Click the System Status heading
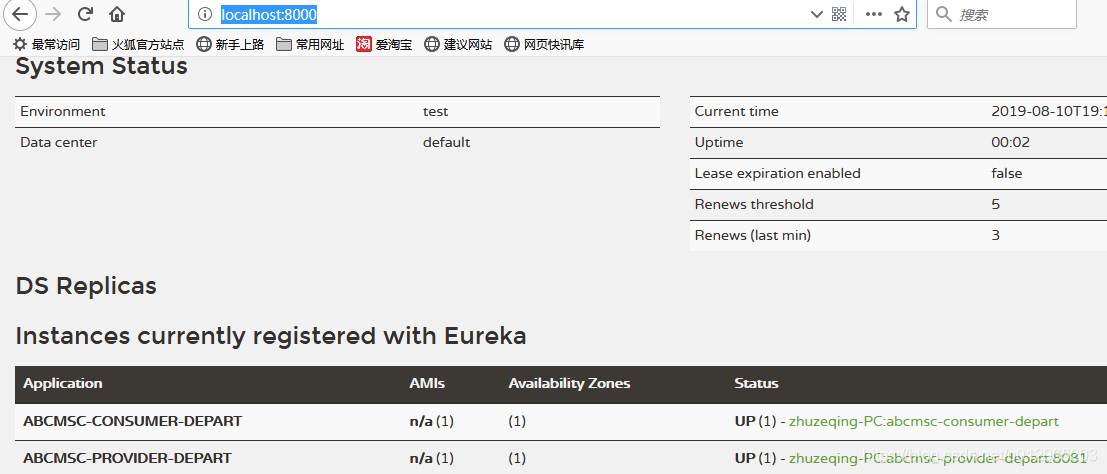The height and width of the screenshot is (474, 1107). pos(102,66)
